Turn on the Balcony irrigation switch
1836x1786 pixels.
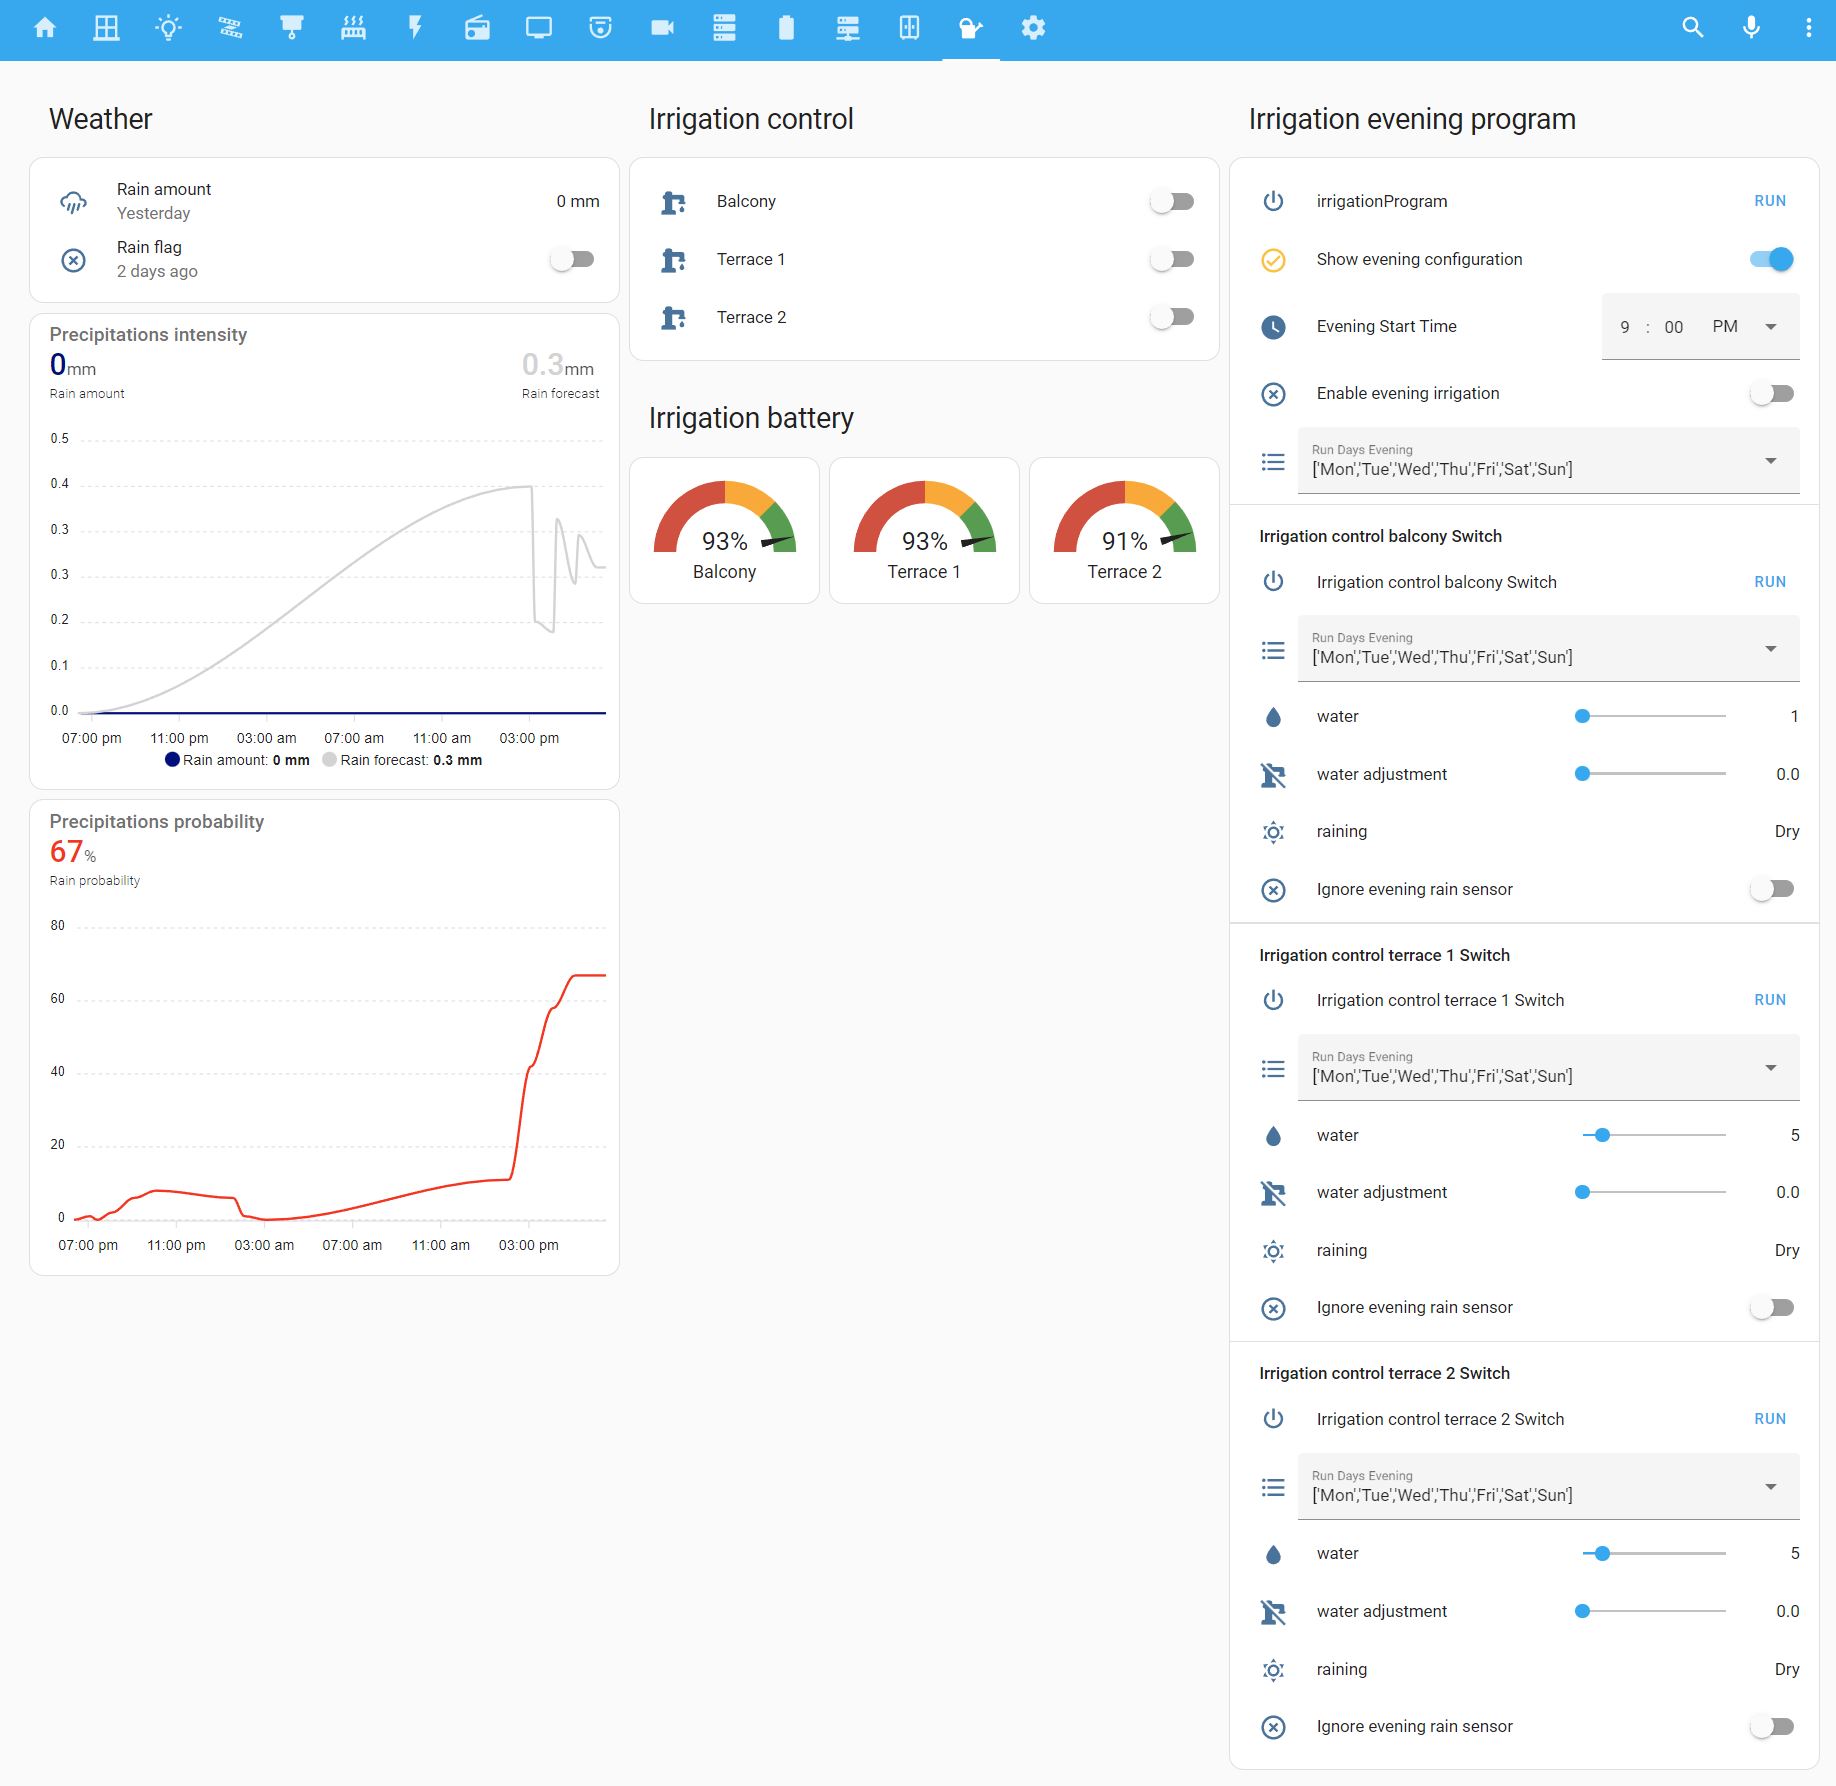1172,201
